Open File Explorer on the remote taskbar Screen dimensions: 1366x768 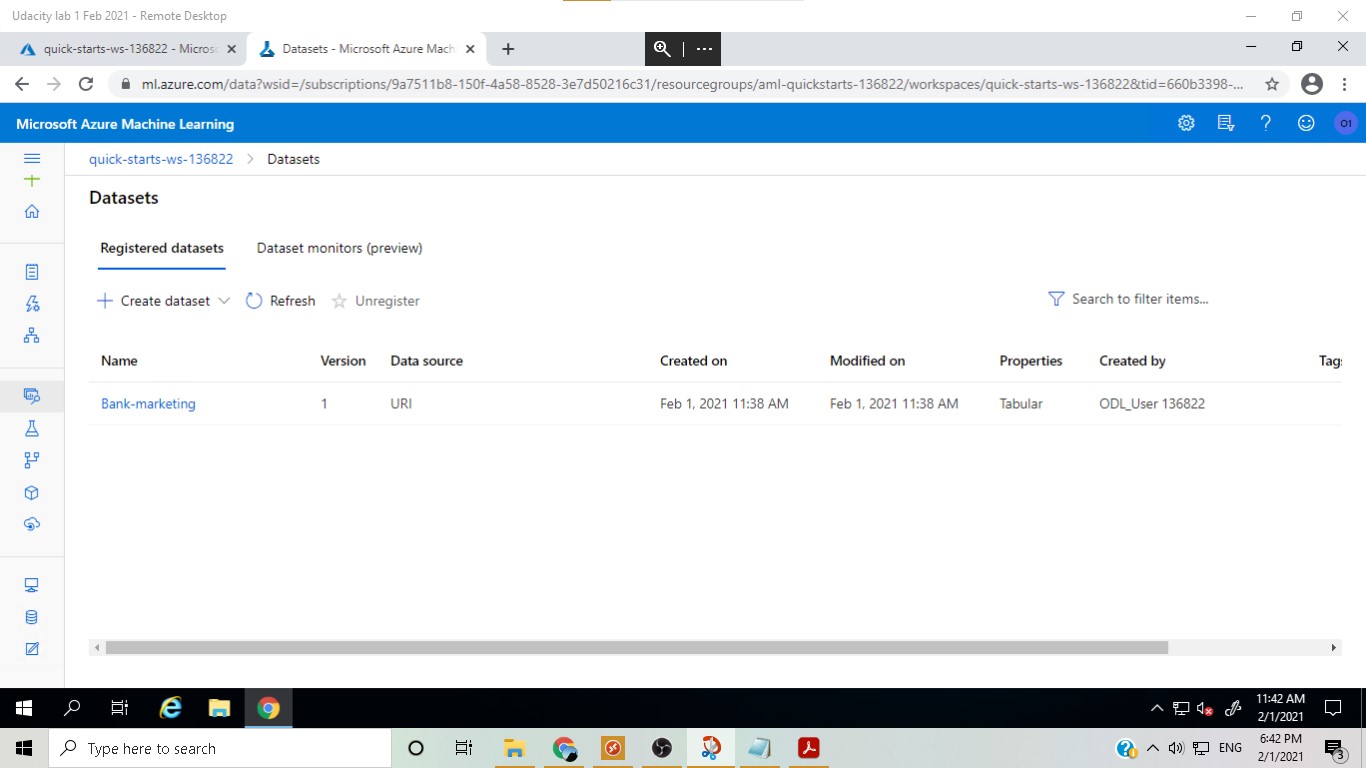click(219, 708)
